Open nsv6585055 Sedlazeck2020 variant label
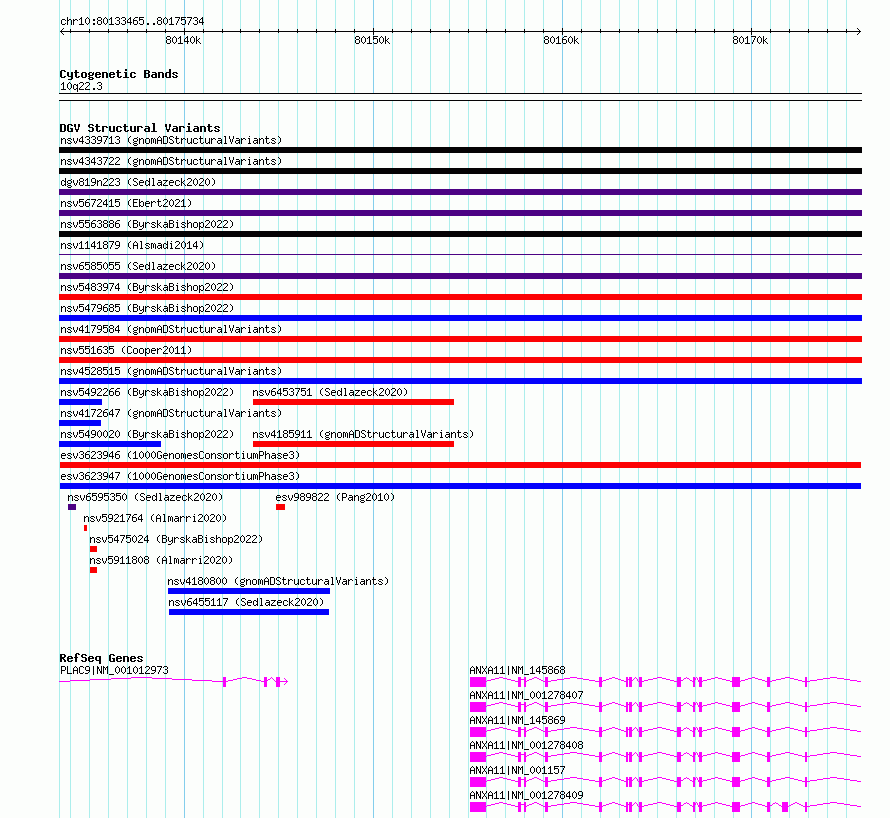Viewport: 890px width, 818px height. coord(138,266)
